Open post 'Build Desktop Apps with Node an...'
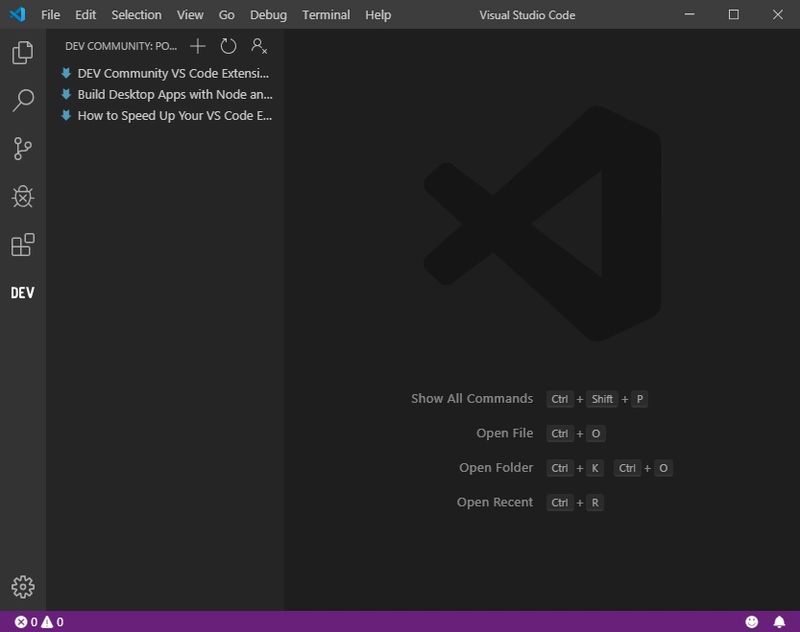Image resolution: width=800 pixels, height=632 pixels. point(166,94)
